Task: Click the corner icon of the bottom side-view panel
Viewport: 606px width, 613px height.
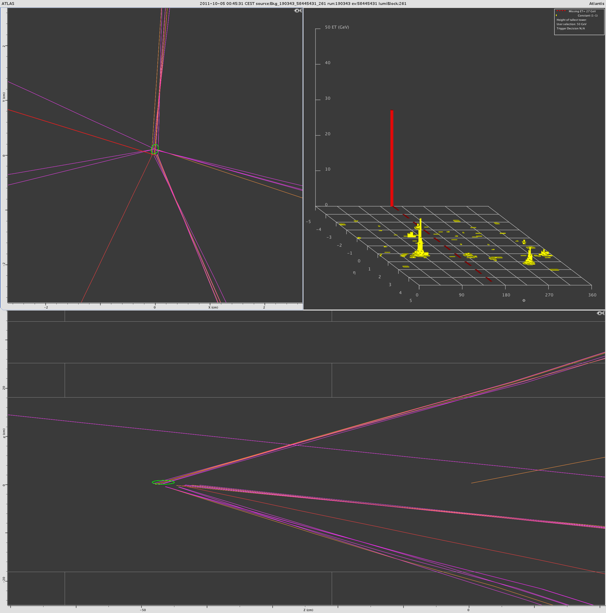Action: pyautogui.click(x=601, y=314)
